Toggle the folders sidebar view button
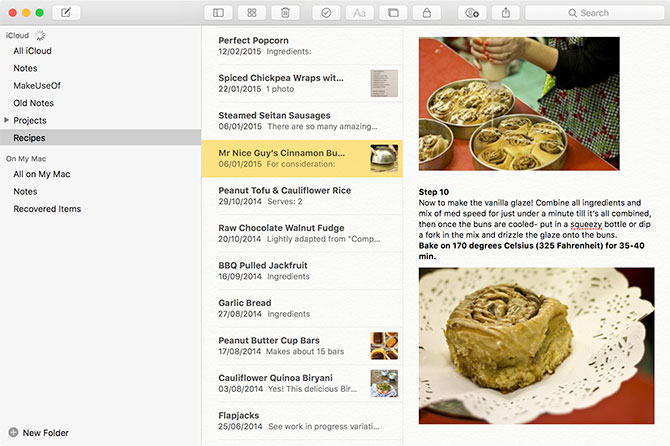The height and width of the screenshot is (446, 670). coord(218,13)
